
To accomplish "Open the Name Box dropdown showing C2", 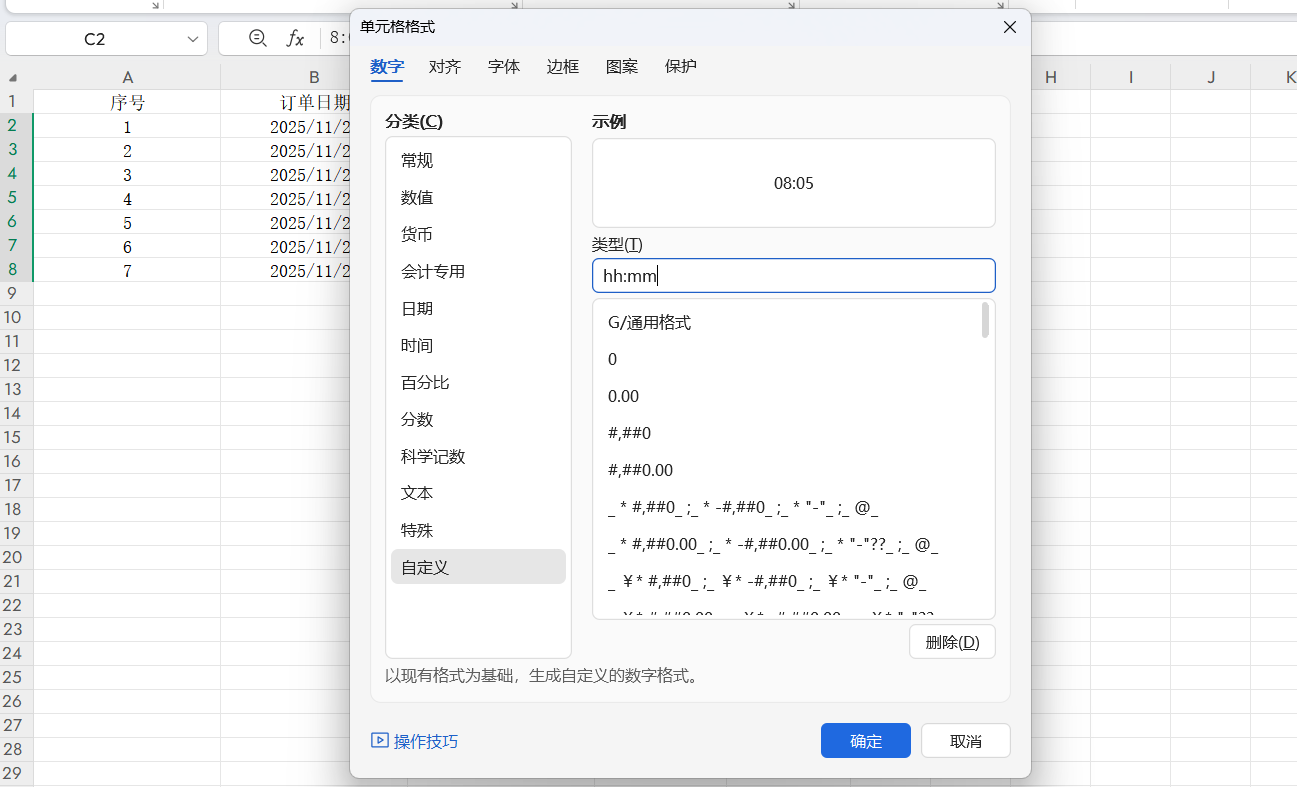I will click(193, 37).
